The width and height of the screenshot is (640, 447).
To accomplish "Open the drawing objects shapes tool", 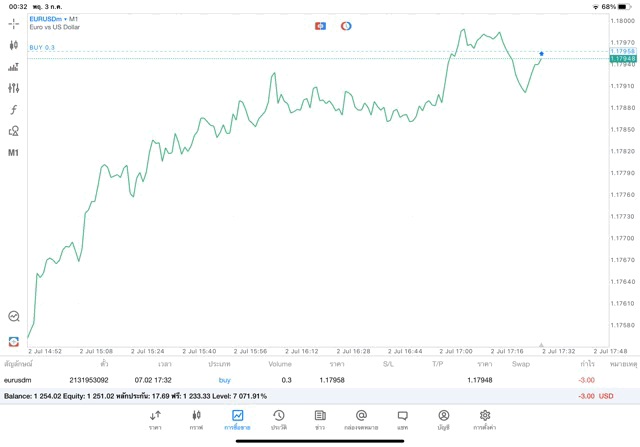I will pos(13,131).
